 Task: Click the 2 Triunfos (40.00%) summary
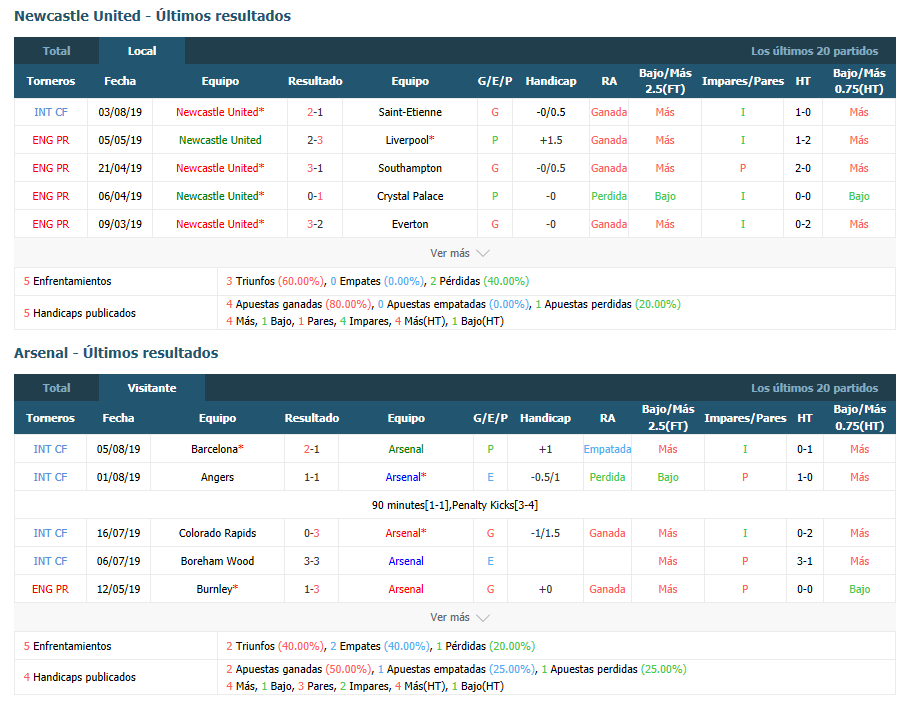click(x=275, y=646)
